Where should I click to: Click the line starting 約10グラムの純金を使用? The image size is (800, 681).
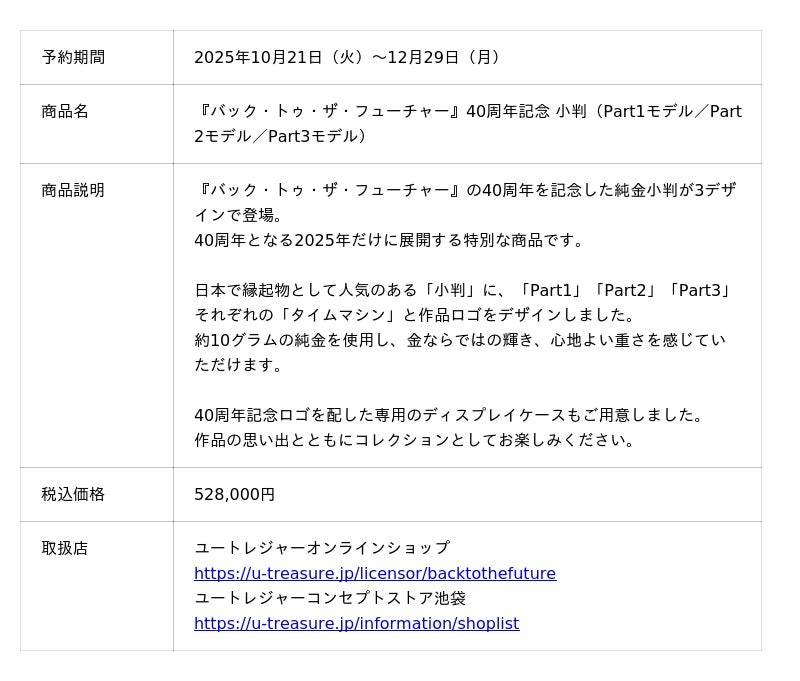point(459,340)
